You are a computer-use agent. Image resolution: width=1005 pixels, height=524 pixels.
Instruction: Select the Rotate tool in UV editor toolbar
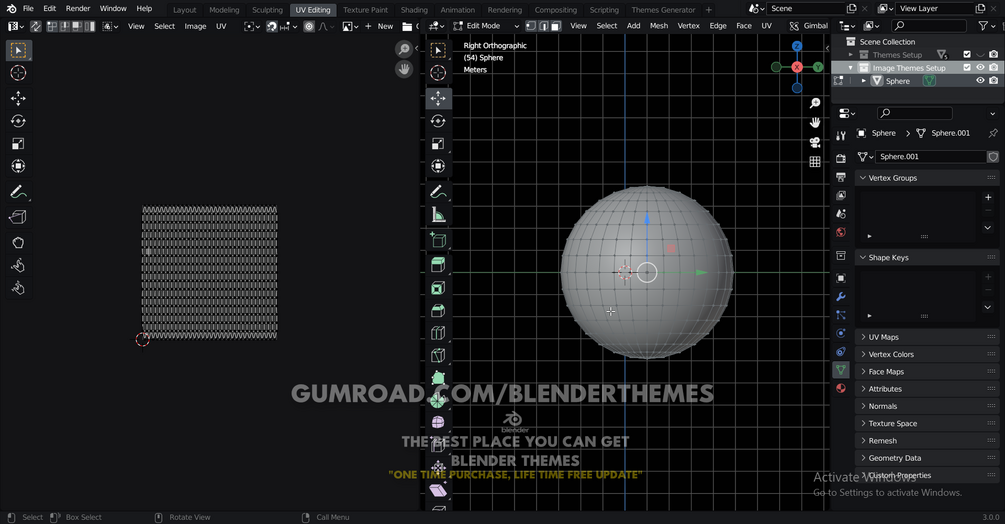click(x=18, y=121)
